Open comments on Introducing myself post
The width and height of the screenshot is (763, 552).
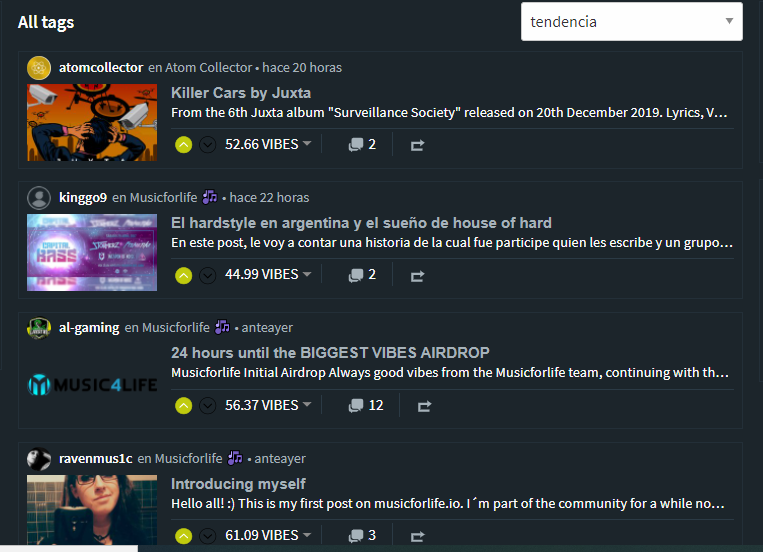pyautogui.click(x=362, y=535)
